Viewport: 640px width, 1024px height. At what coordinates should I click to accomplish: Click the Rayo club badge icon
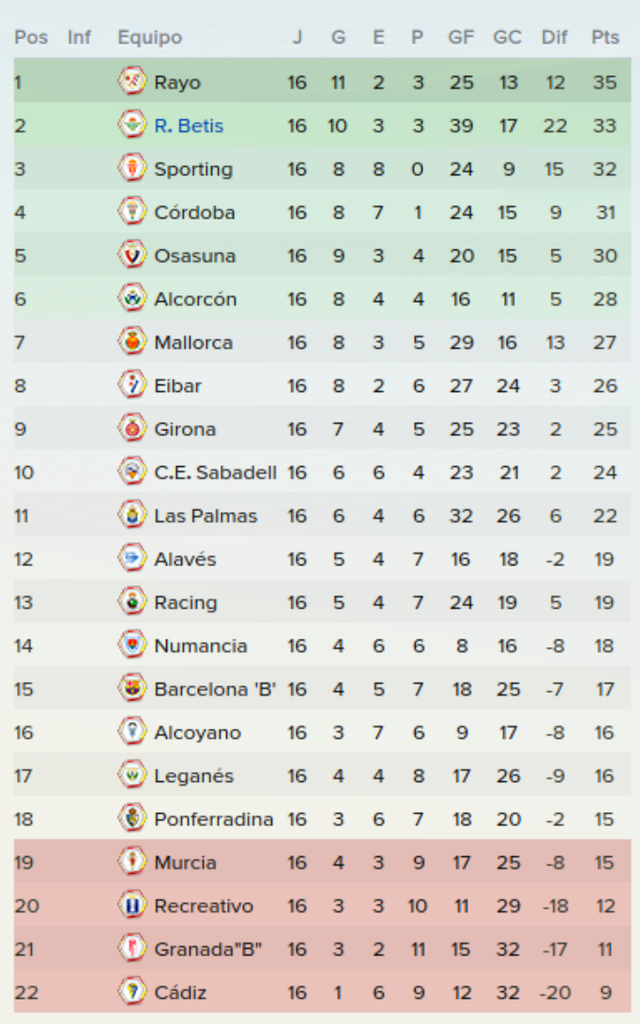132,81
